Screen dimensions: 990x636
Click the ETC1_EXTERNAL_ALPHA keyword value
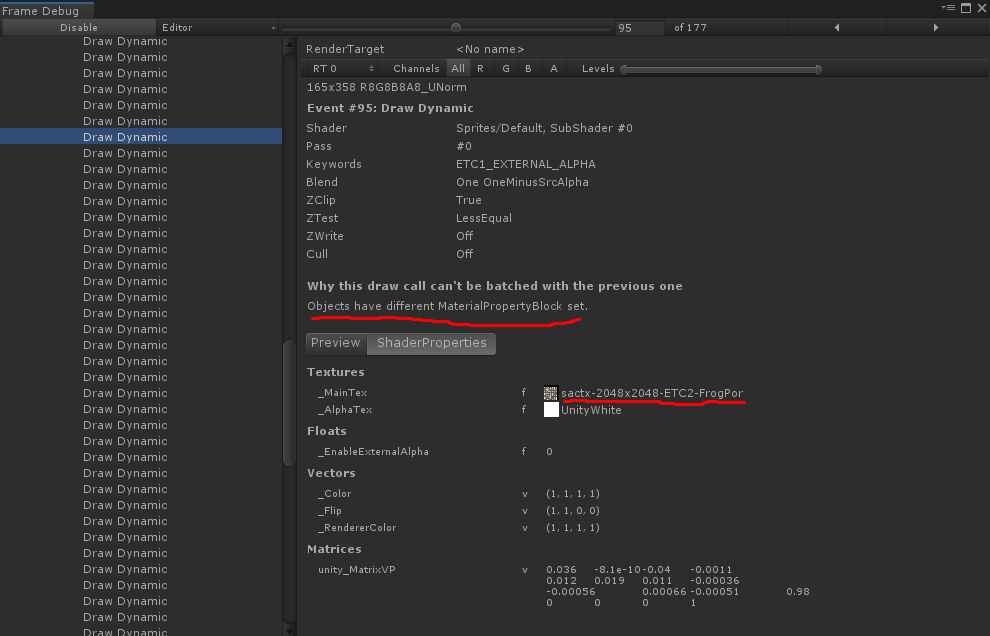pyautogui.click(x=525, y=164)
